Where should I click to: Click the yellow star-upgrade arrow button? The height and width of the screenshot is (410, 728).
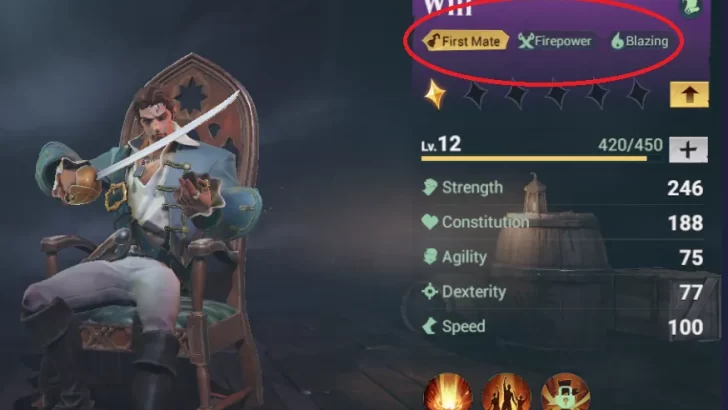click(x=689, y=94)
